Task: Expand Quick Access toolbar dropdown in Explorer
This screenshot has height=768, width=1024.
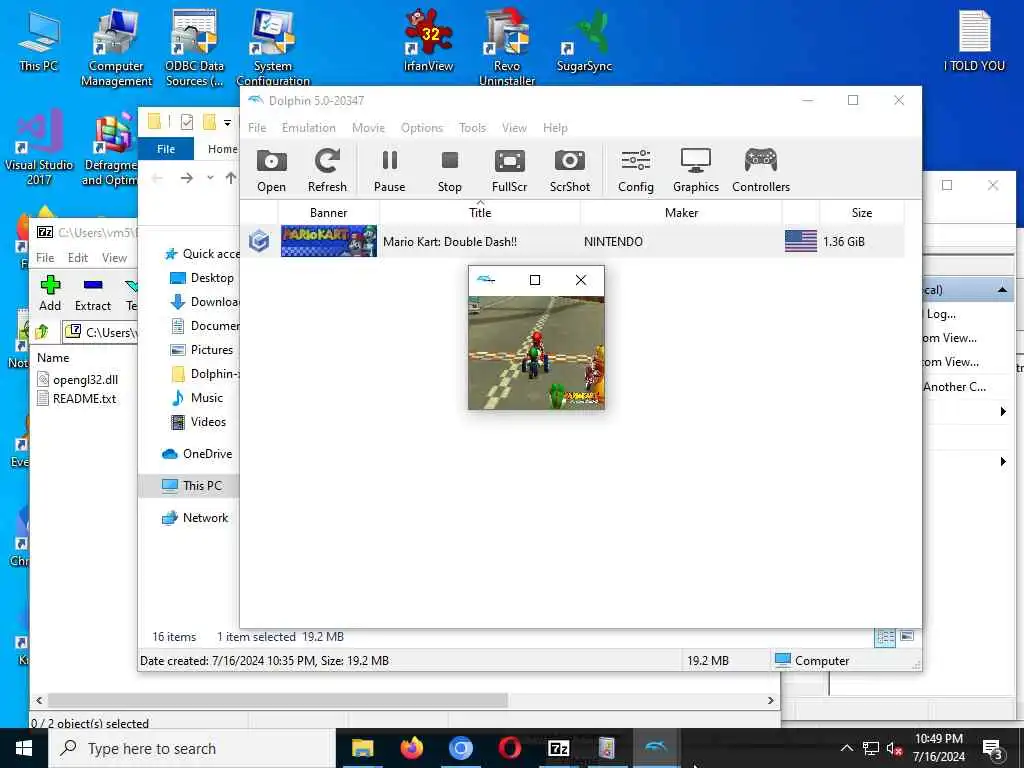Action: click(x=227, y=122)
